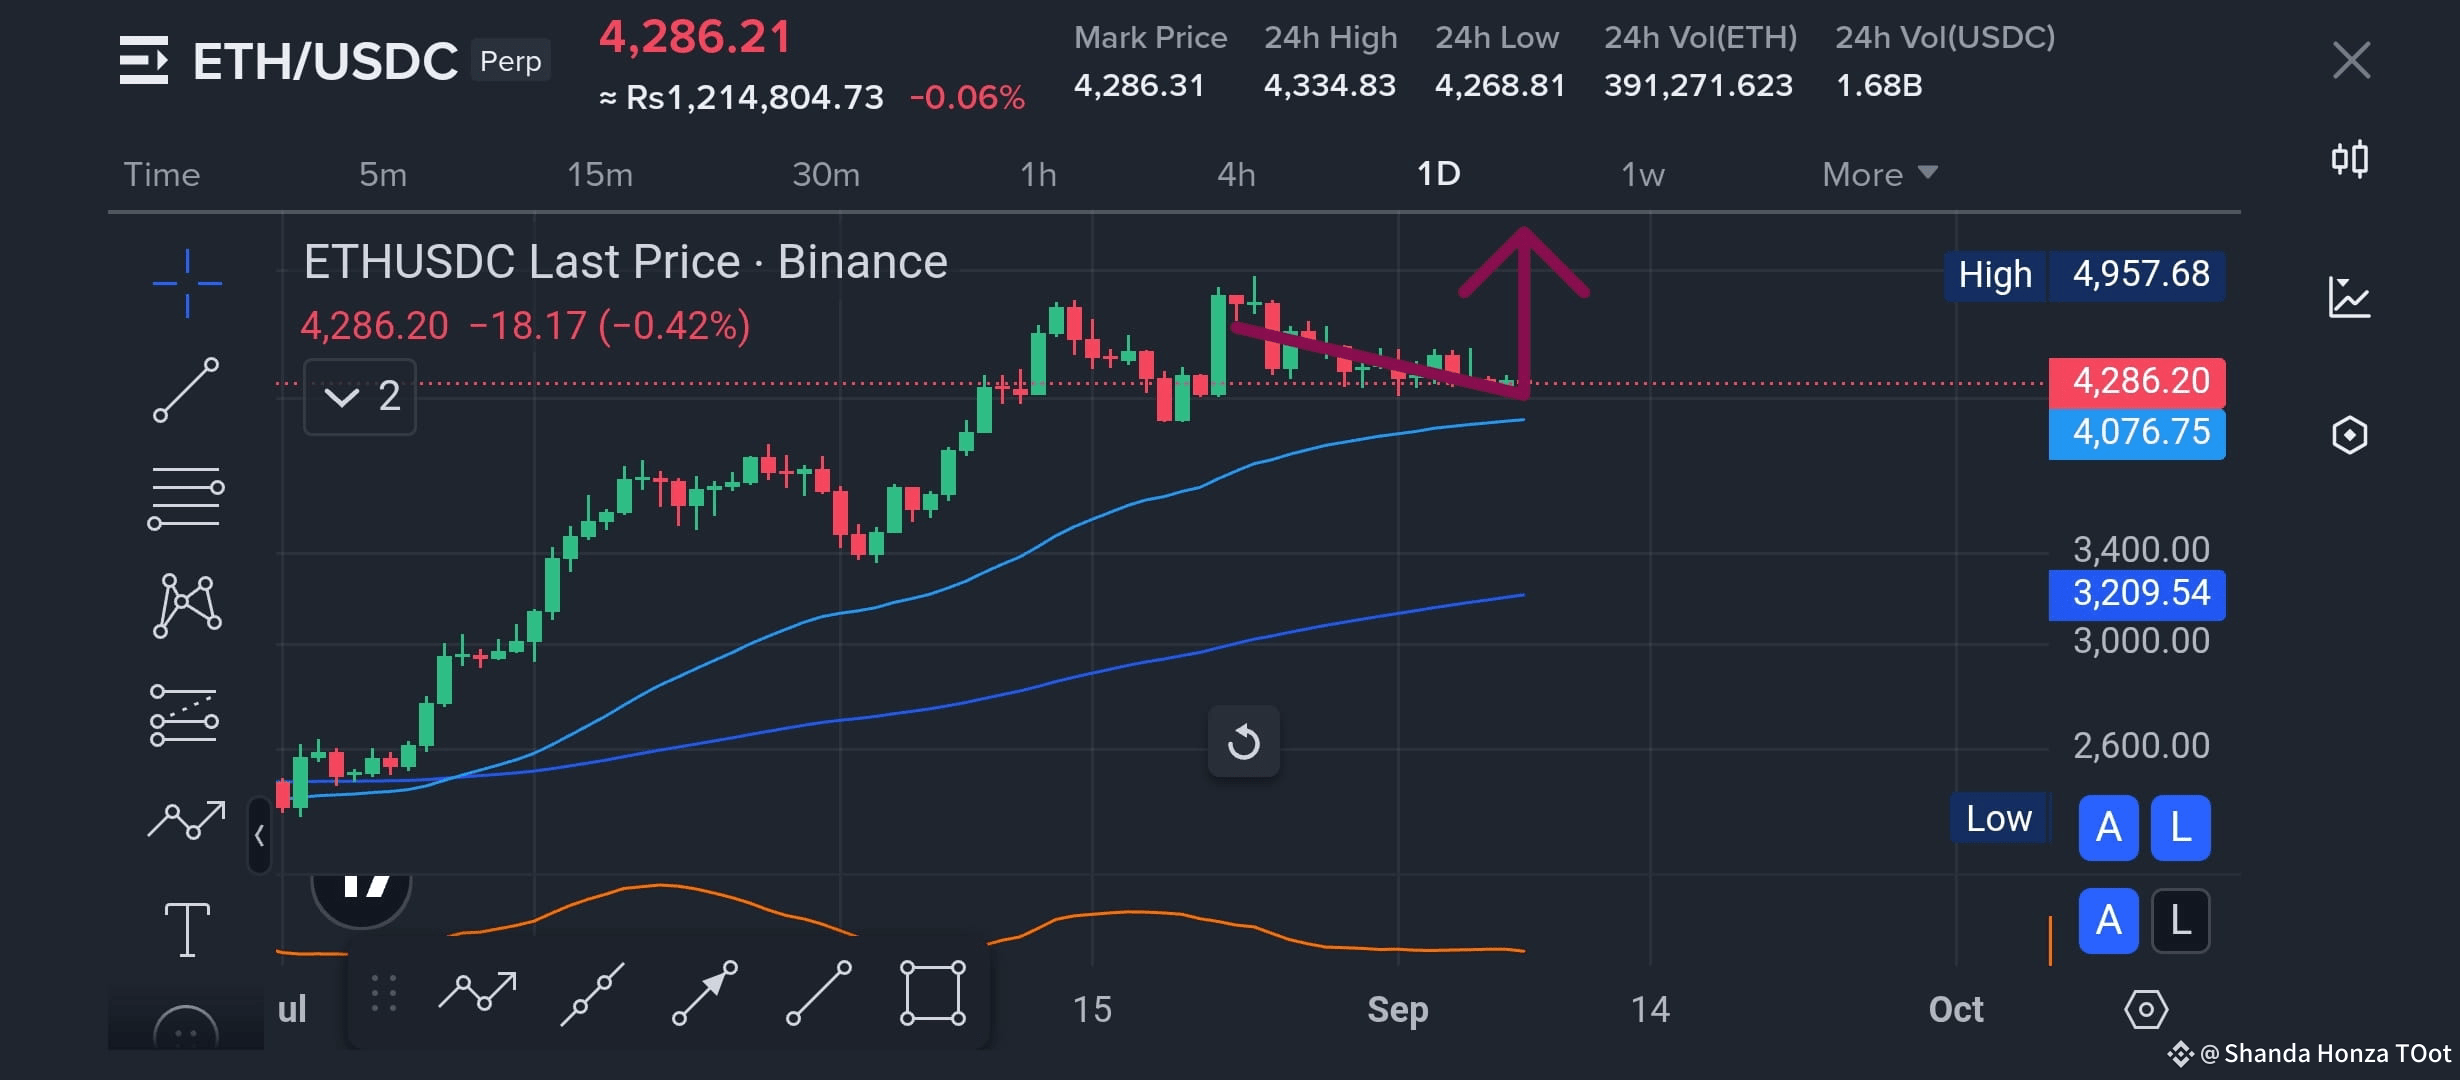Toggle log scale L on main chart
This screenshot has width=2460, height=1080.
point(2181,828)
